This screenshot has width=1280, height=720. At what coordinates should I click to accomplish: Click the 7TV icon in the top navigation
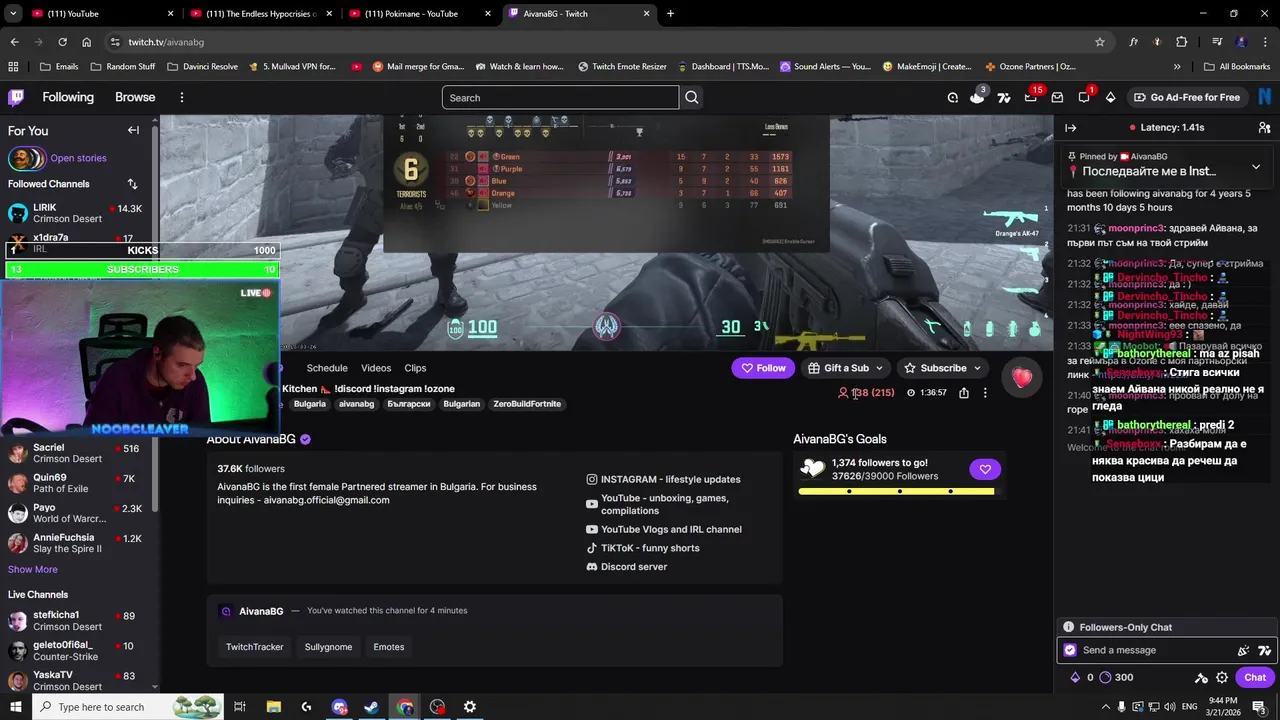point(1004,97)
